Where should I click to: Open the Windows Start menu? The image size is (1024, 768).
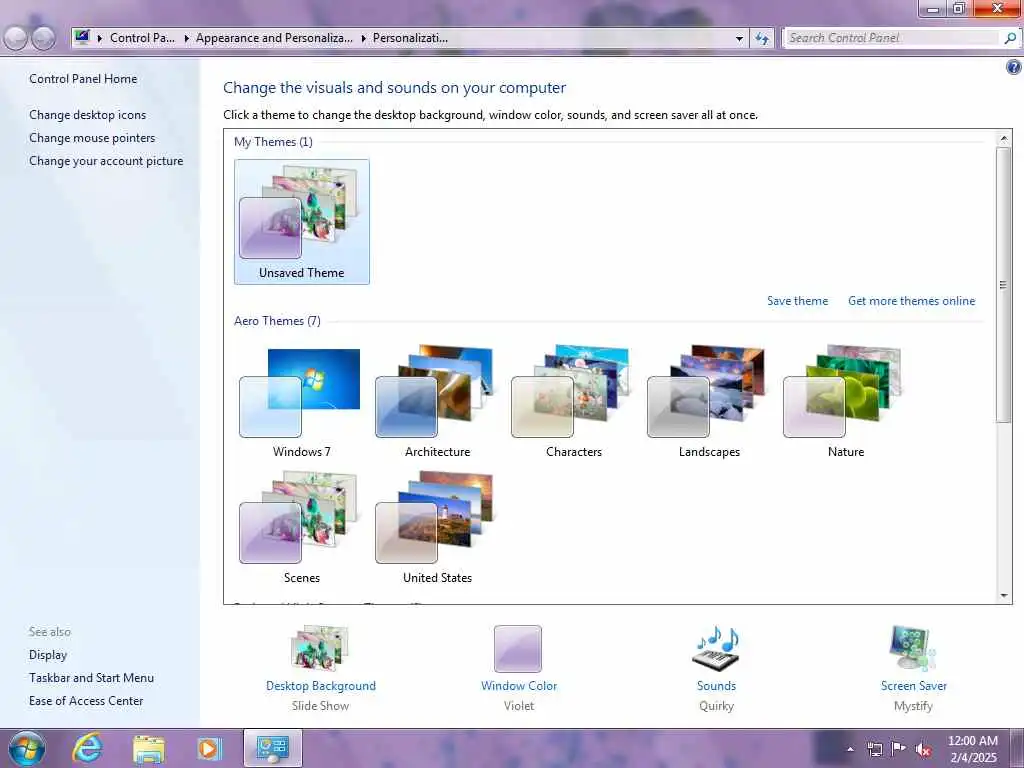pyautogui.click(x=26, y=748)
